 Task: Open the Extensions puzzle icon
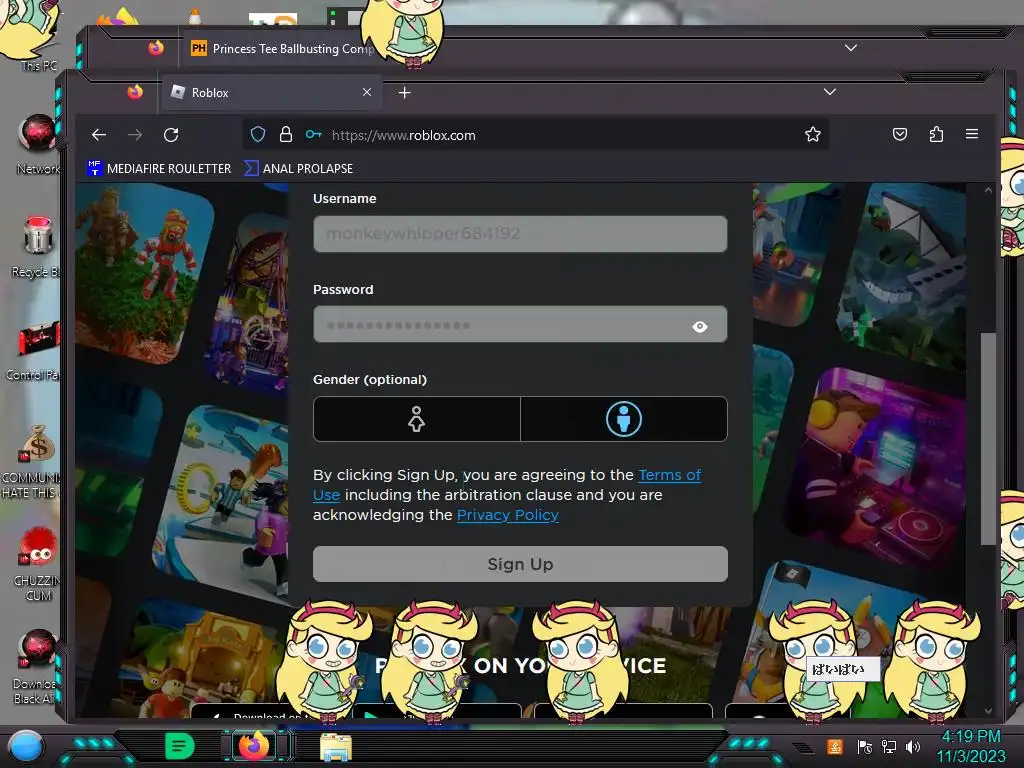(x=936, y=135)
